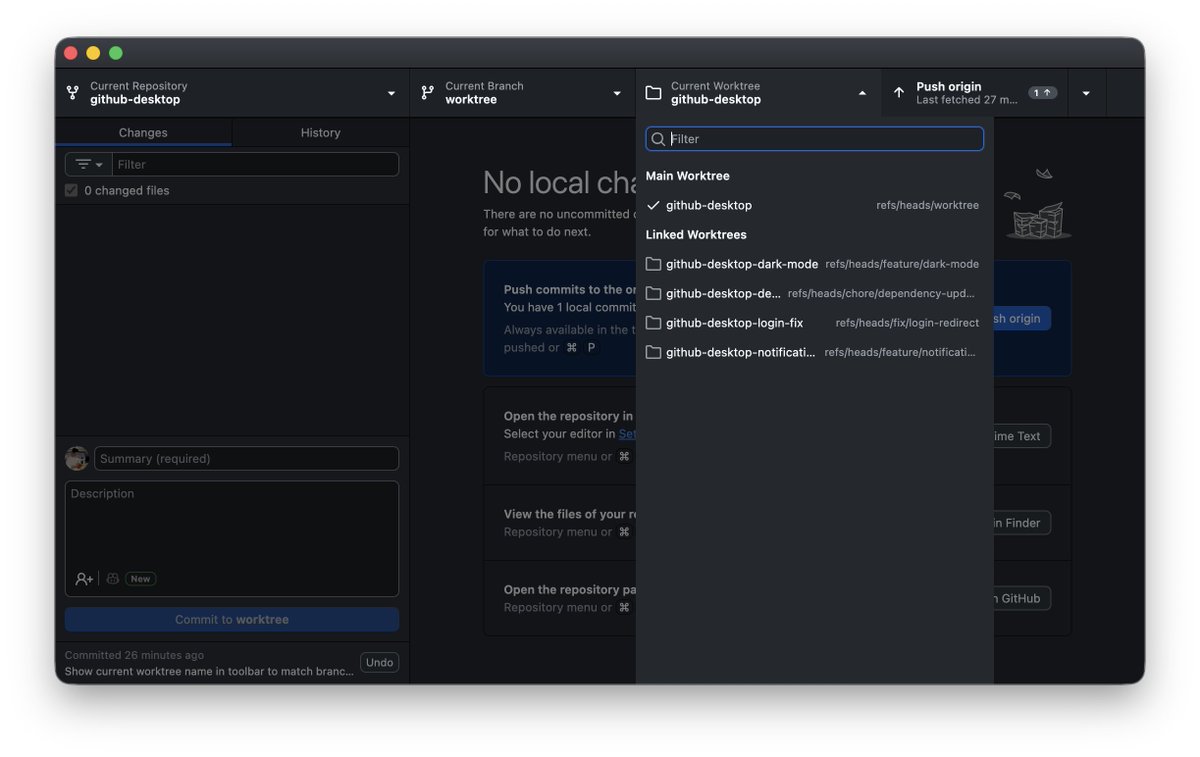This screenshot has height=757, width=1200.
Task: Click the '1 ↑' ahead-count badge
Action: (1042, 93)
